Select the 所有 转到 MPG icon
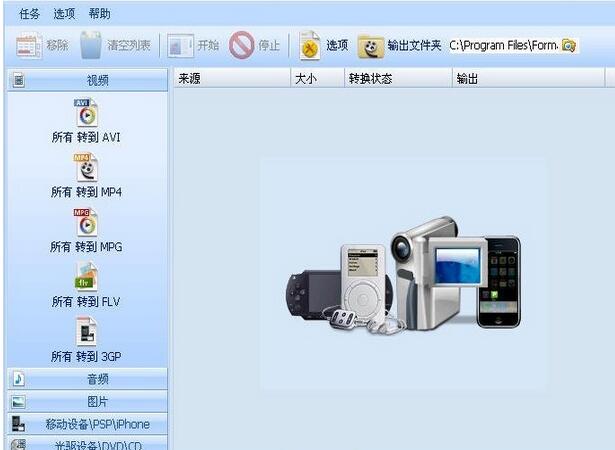The image size is (615, 450). pyautogui.click(x=86, y=222)
